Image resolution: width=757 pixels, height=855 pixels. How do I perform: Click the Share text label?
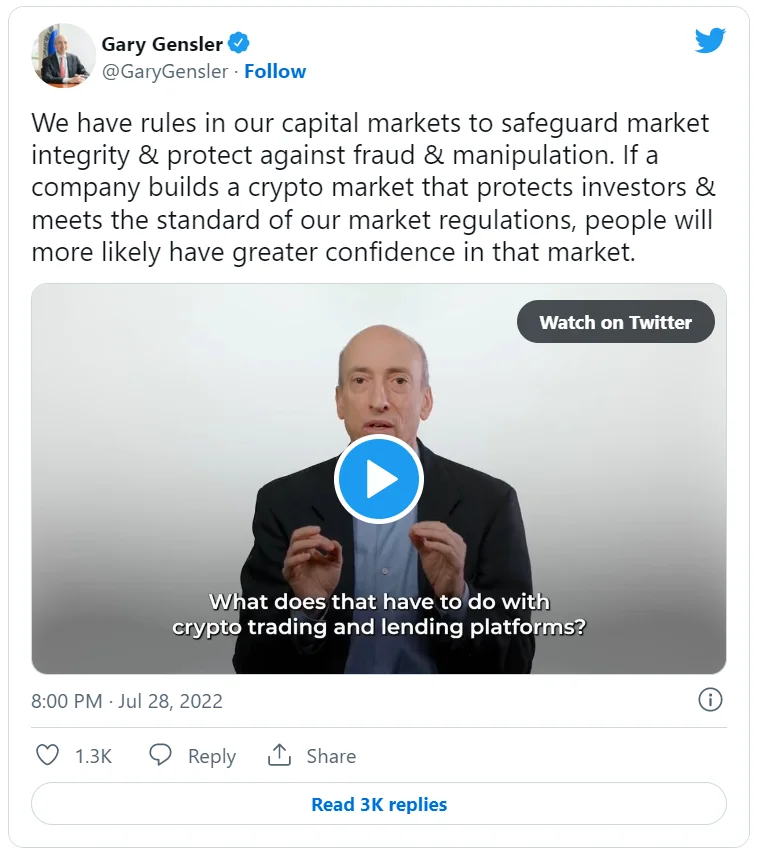tap(331, 756)
